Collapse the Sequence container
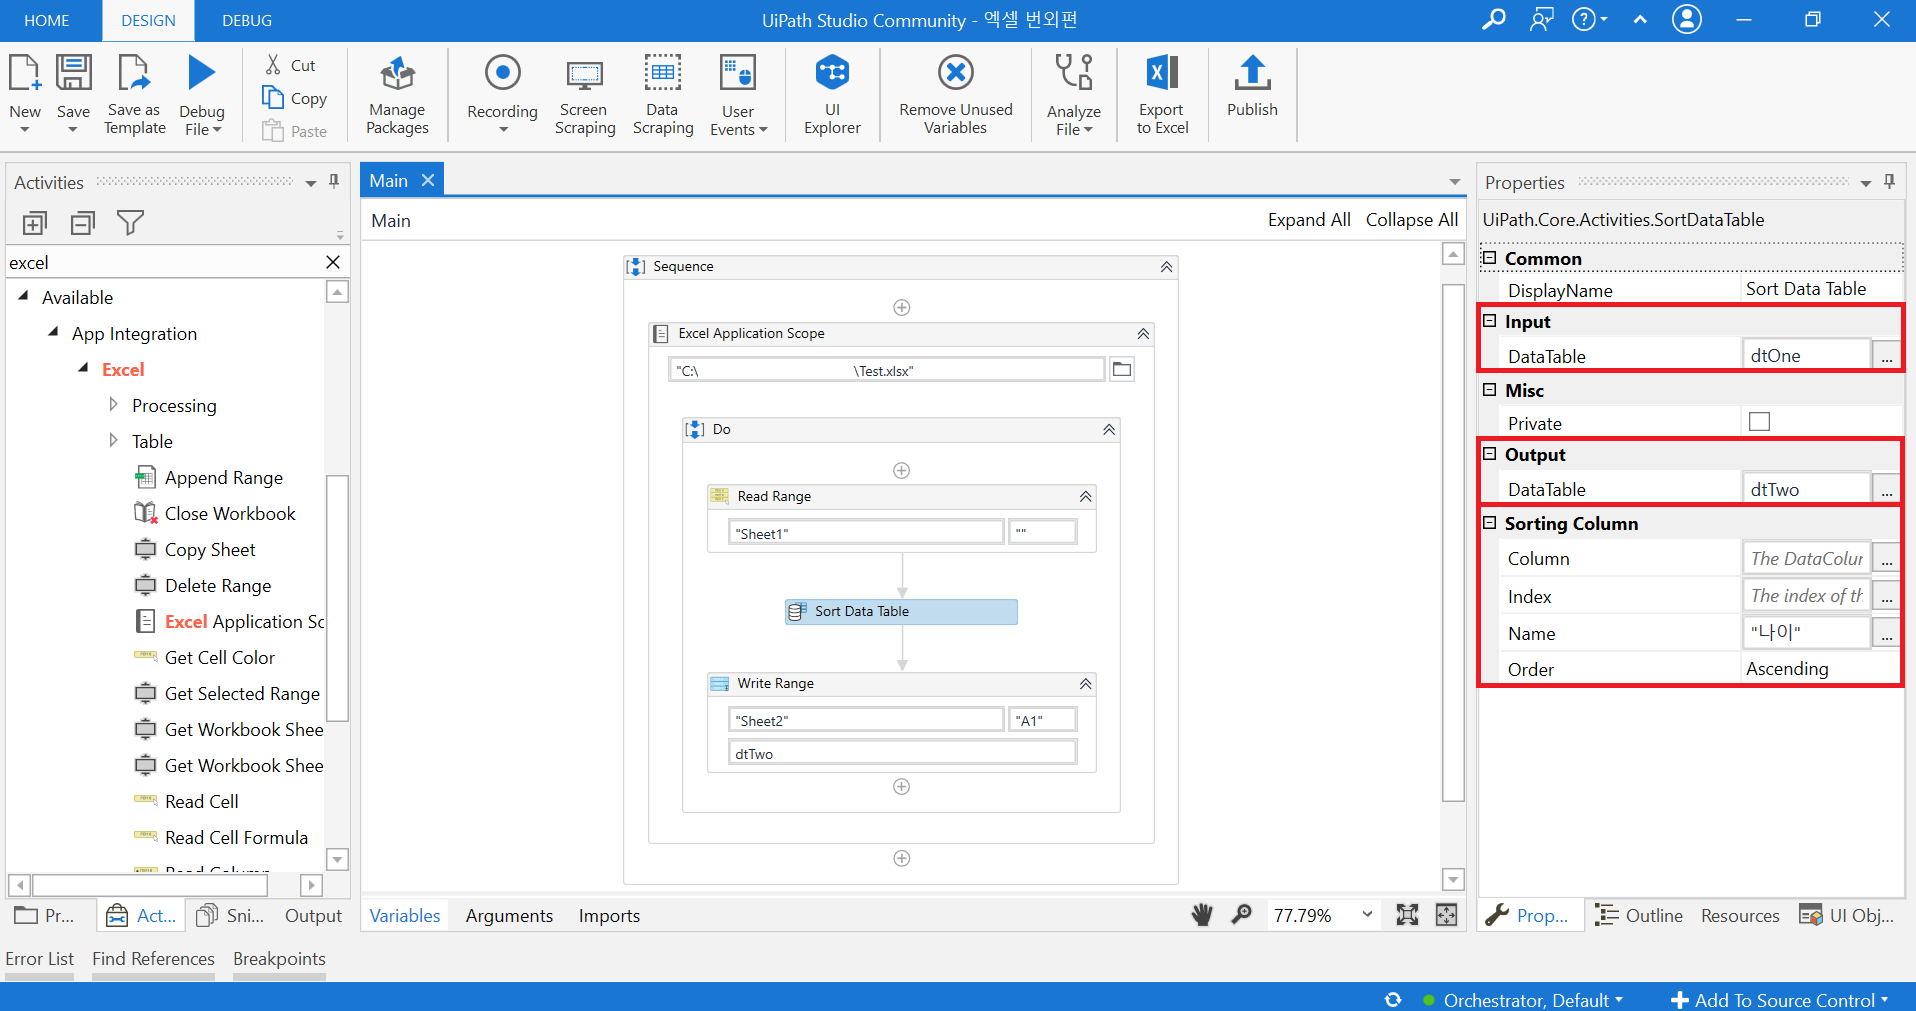Viewport: 1916px width, 1011px height. [x=1166, y=267]
